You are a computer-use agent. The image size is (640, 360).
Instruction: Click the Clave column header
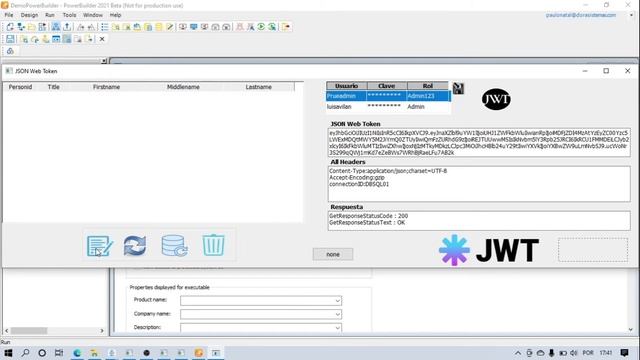[387, 86]
